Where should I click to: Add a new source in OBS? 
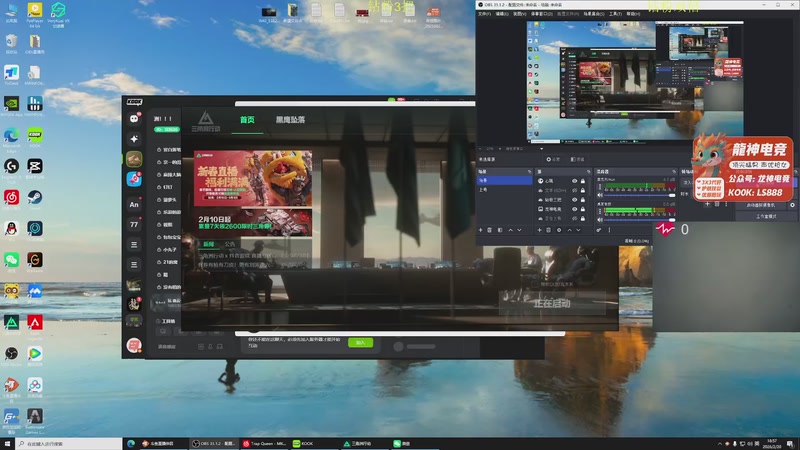point(539,230)
